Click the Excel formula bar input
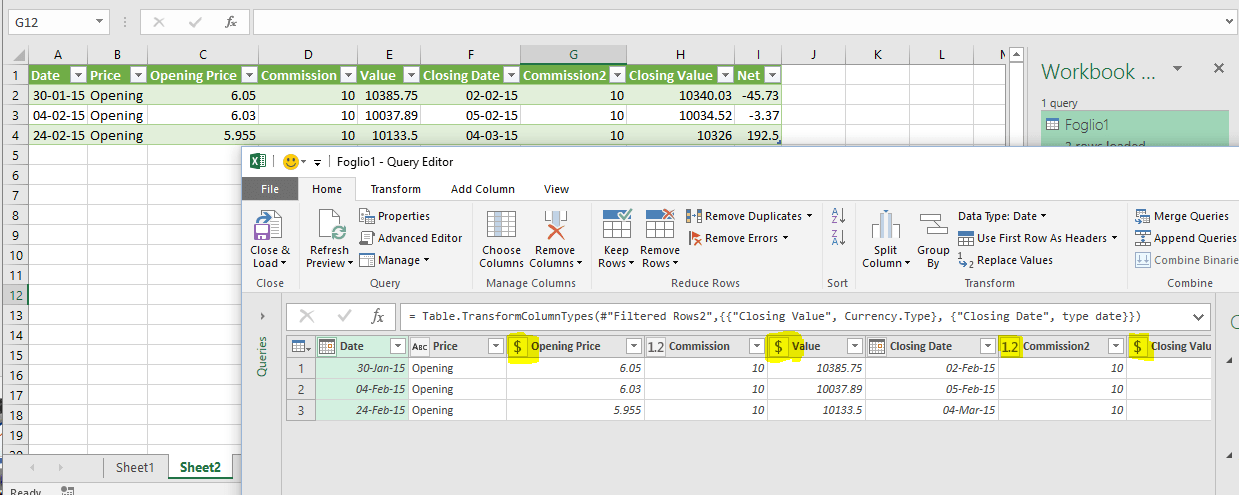Screen dimensions: 1239x495 click(738, 21)
